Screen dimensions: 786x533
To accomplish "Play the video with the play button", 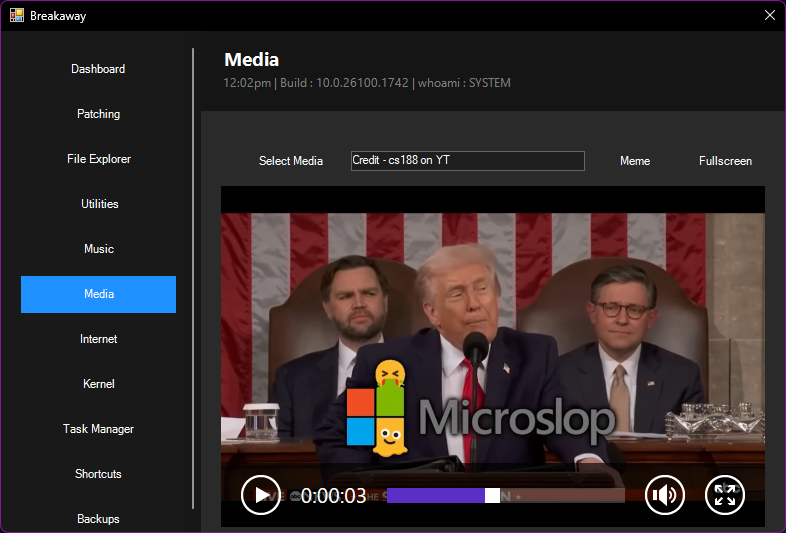I will point(261,495).
